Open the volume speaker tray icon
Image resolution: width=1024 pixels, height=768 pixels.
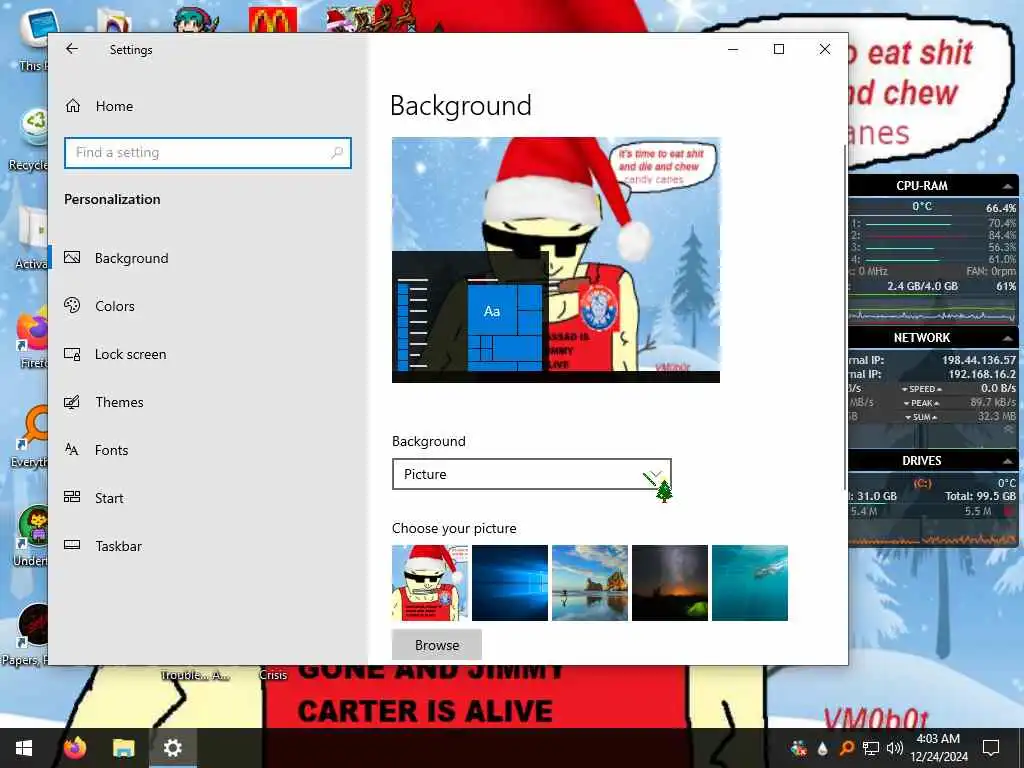tap(894, 748)
